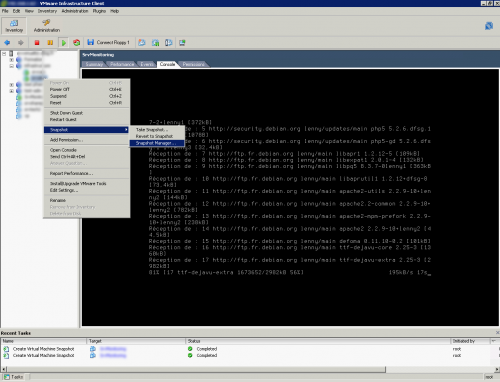Viewport: 500px width, 382px height.
Task: Open the Help menu
Action: (x=114, y=11)
